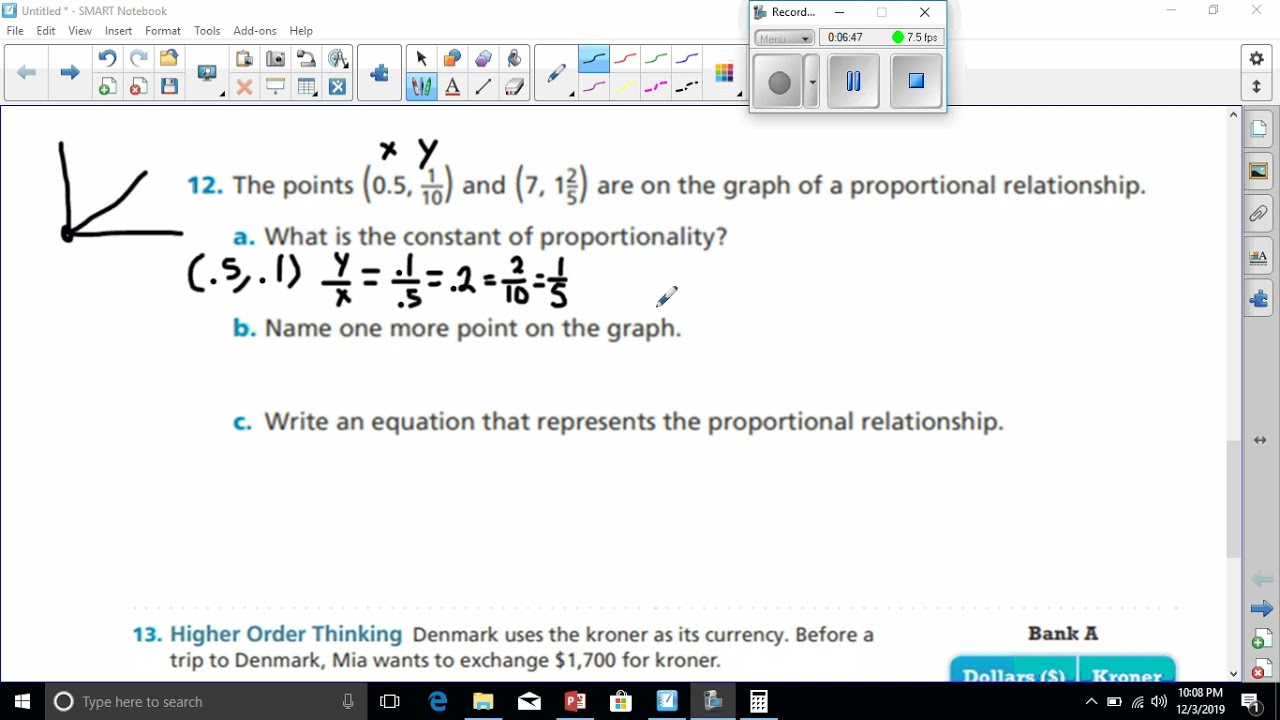Choose the black dashed pen style
Screen dimensions: 1280x720
(x=687, y=87)
